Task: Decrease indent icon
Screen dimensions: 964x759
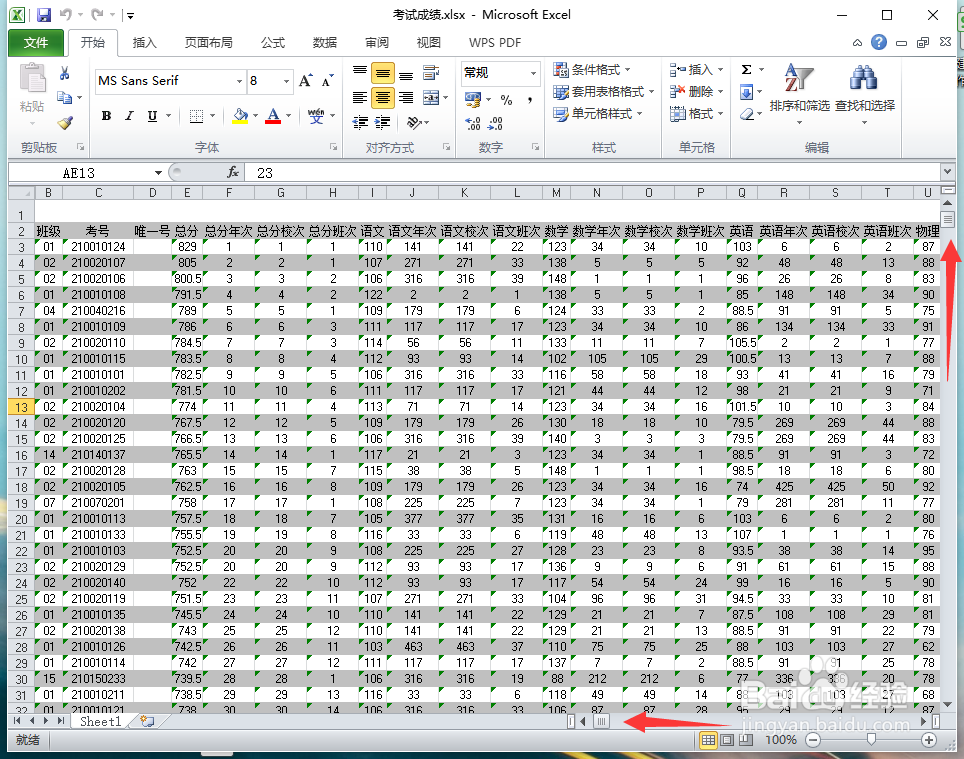Action: pyautogui.click(x=360, y=122)
